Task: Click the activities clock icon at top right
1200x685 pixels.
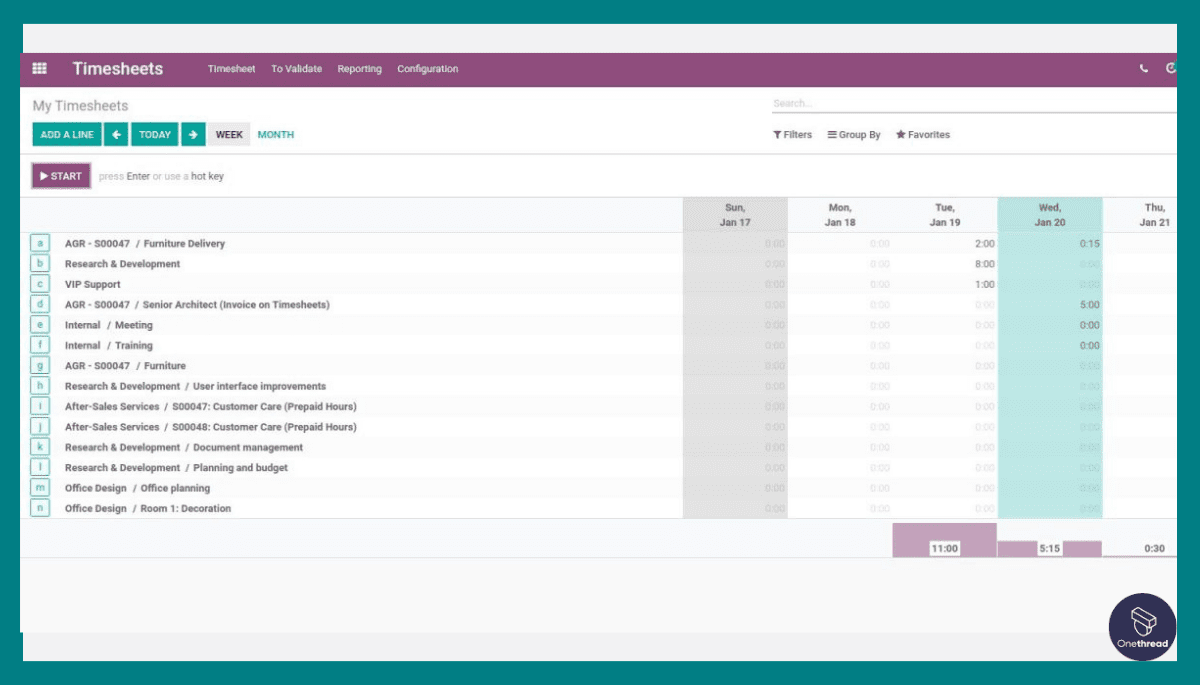Action: pos(1171,68)
